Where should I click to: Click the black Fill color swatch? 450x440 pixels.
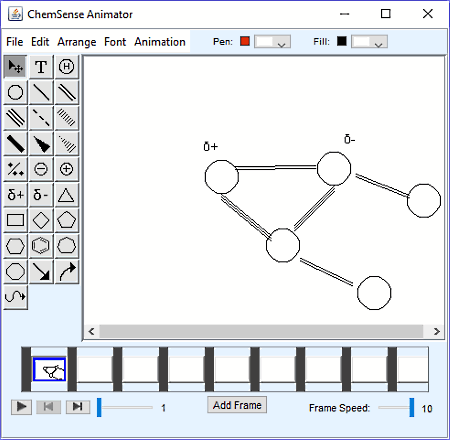(x=342, y=41)
